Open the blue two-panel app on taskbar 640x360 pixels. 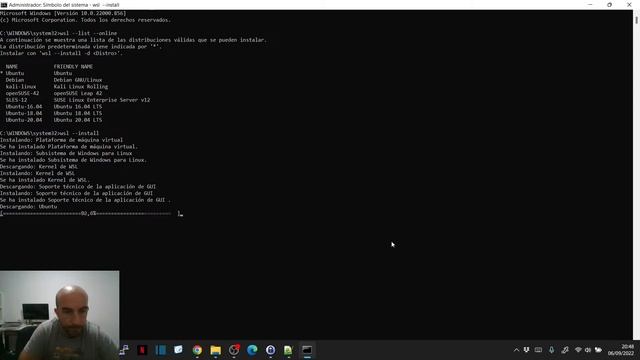[160, 350]
